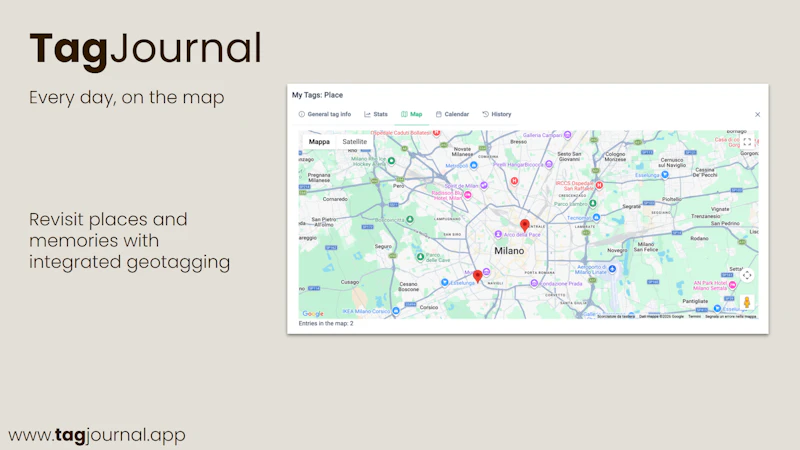Click the www.tagjournal.app website address
The height and width of the screenshot is (450, 800).
(x=97, y=435)
